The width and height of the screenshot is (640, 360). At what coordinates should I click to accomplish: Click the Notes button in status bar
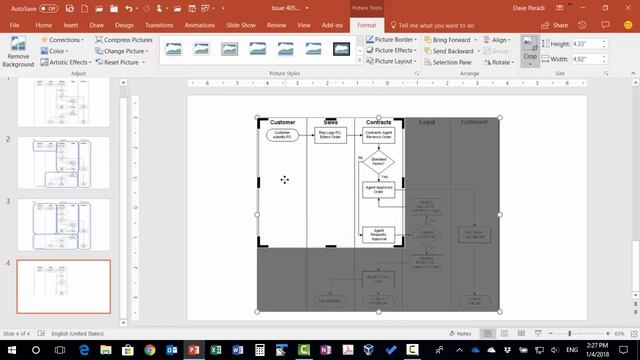click(x=460, y=333)
